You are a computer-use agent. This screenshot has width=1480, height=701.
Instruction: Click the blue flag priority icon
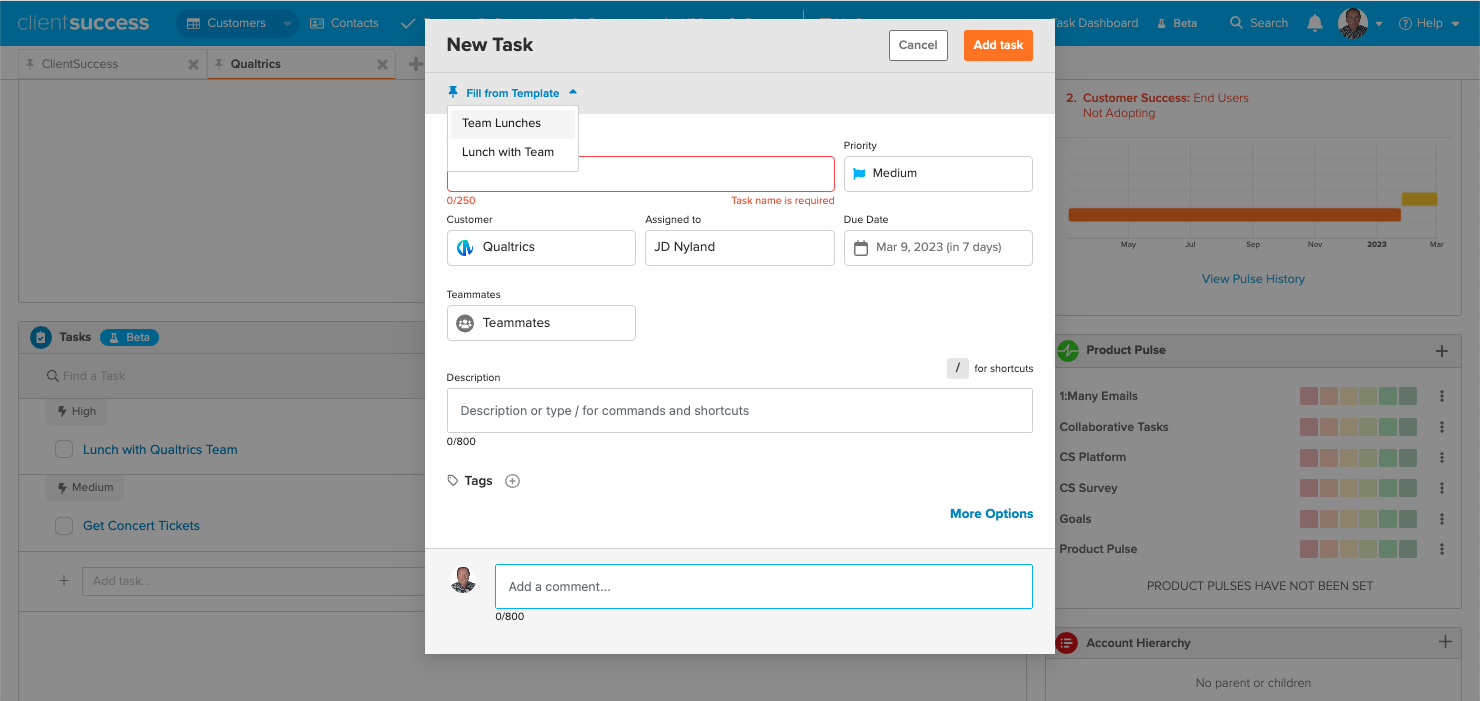pyautogui.click(x=859, y=173)
